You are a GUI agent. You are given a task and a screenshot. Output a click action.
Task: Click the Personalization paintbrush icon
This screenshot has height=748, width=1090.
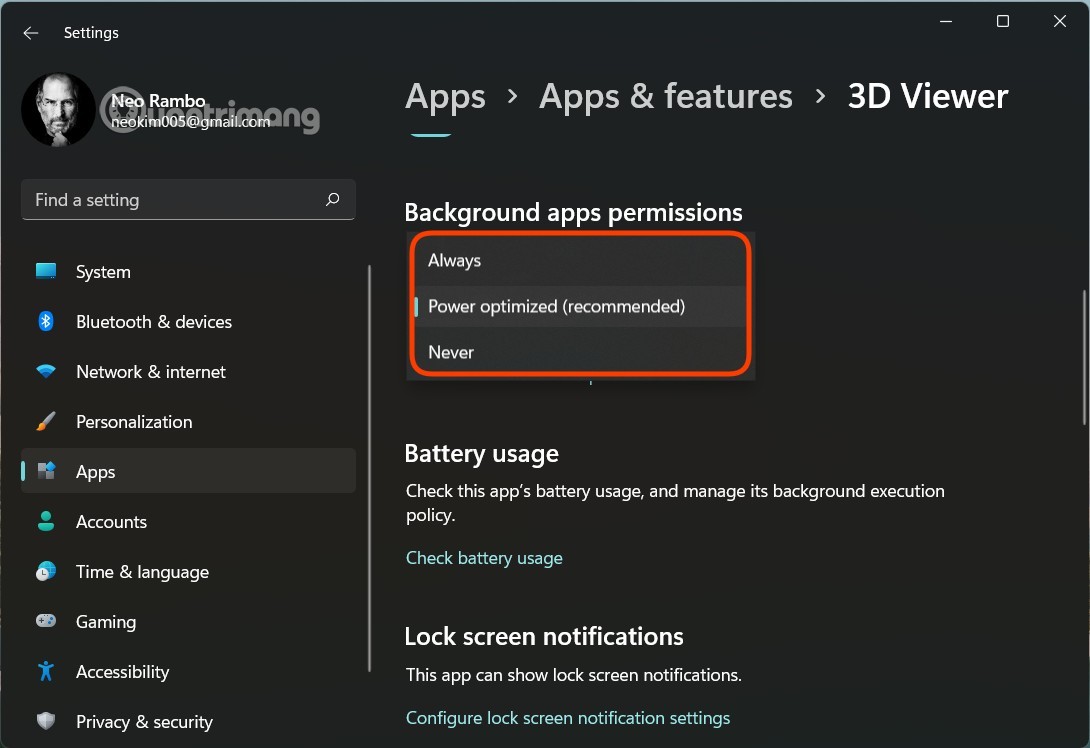[46, 422]
